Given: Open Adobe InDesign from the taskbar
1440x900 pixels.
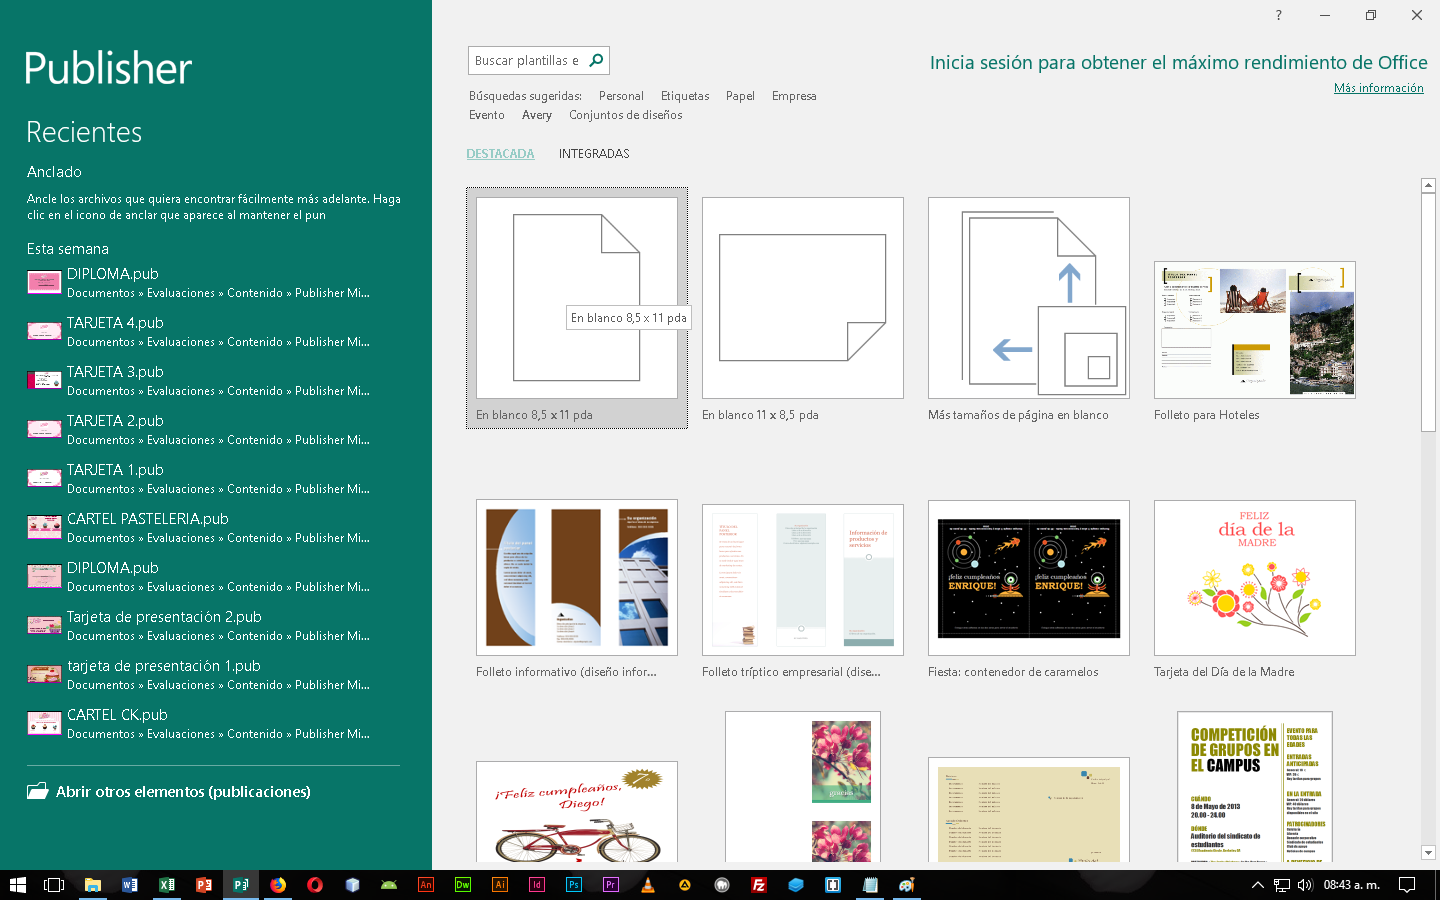Looking at the screenshot, I should tap(537, 885).
